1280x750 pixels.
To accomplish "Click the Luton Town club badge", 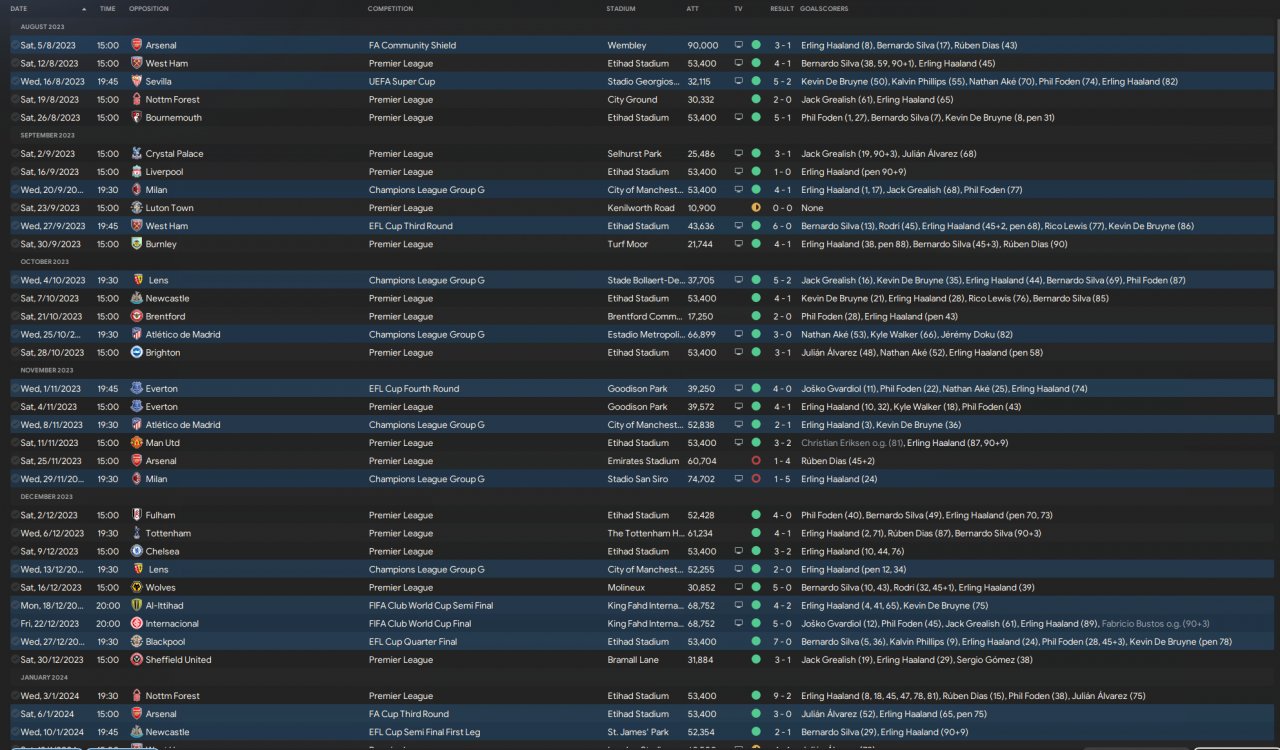I will (137, 208).
